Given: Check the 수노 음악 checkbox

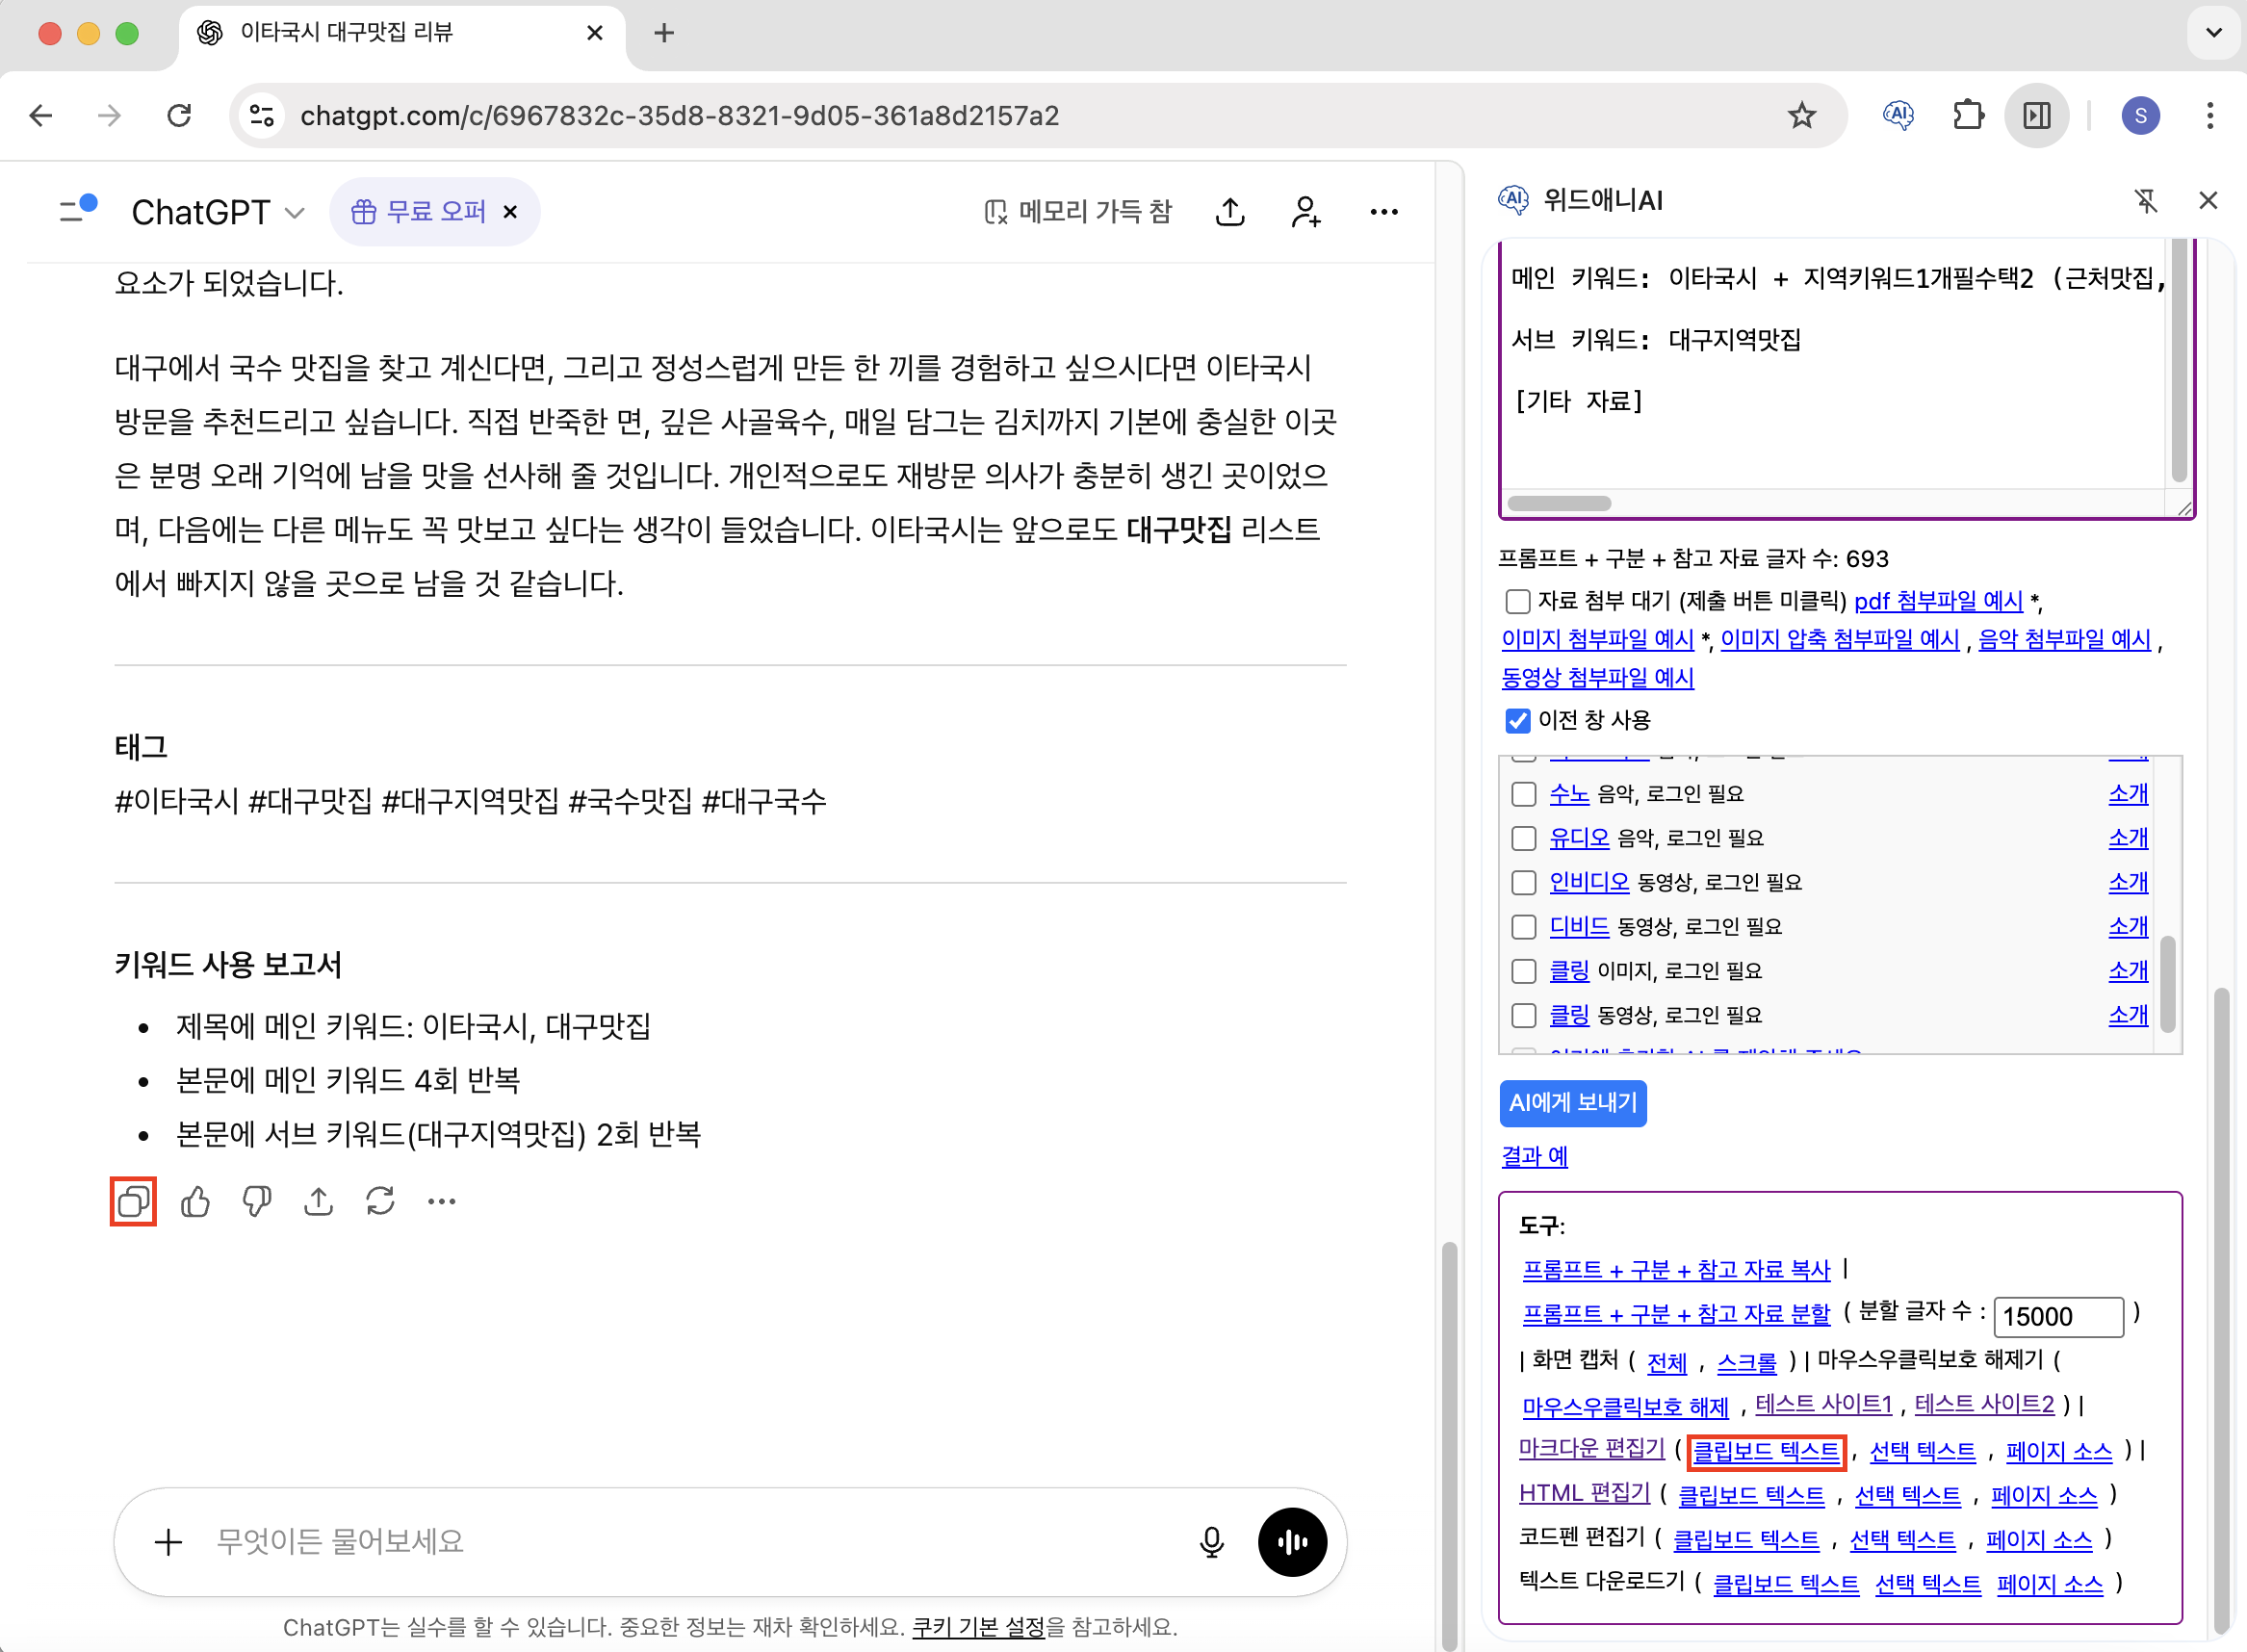Looking at the screenshot, I should pyautogui.click(x=1523, y=794).
